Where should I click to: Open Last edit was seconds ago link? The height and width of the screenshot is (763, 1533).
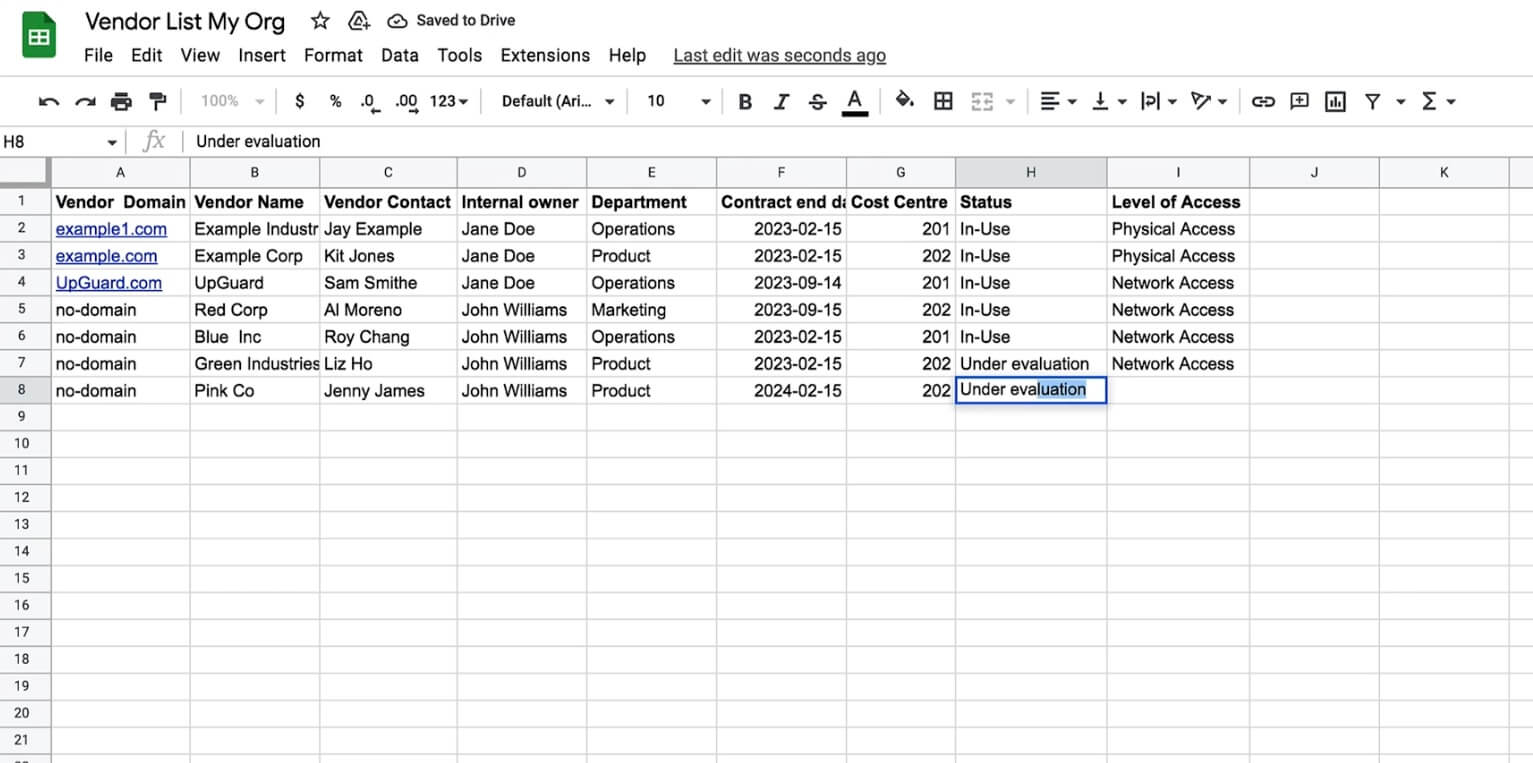(x=780, y=55)
